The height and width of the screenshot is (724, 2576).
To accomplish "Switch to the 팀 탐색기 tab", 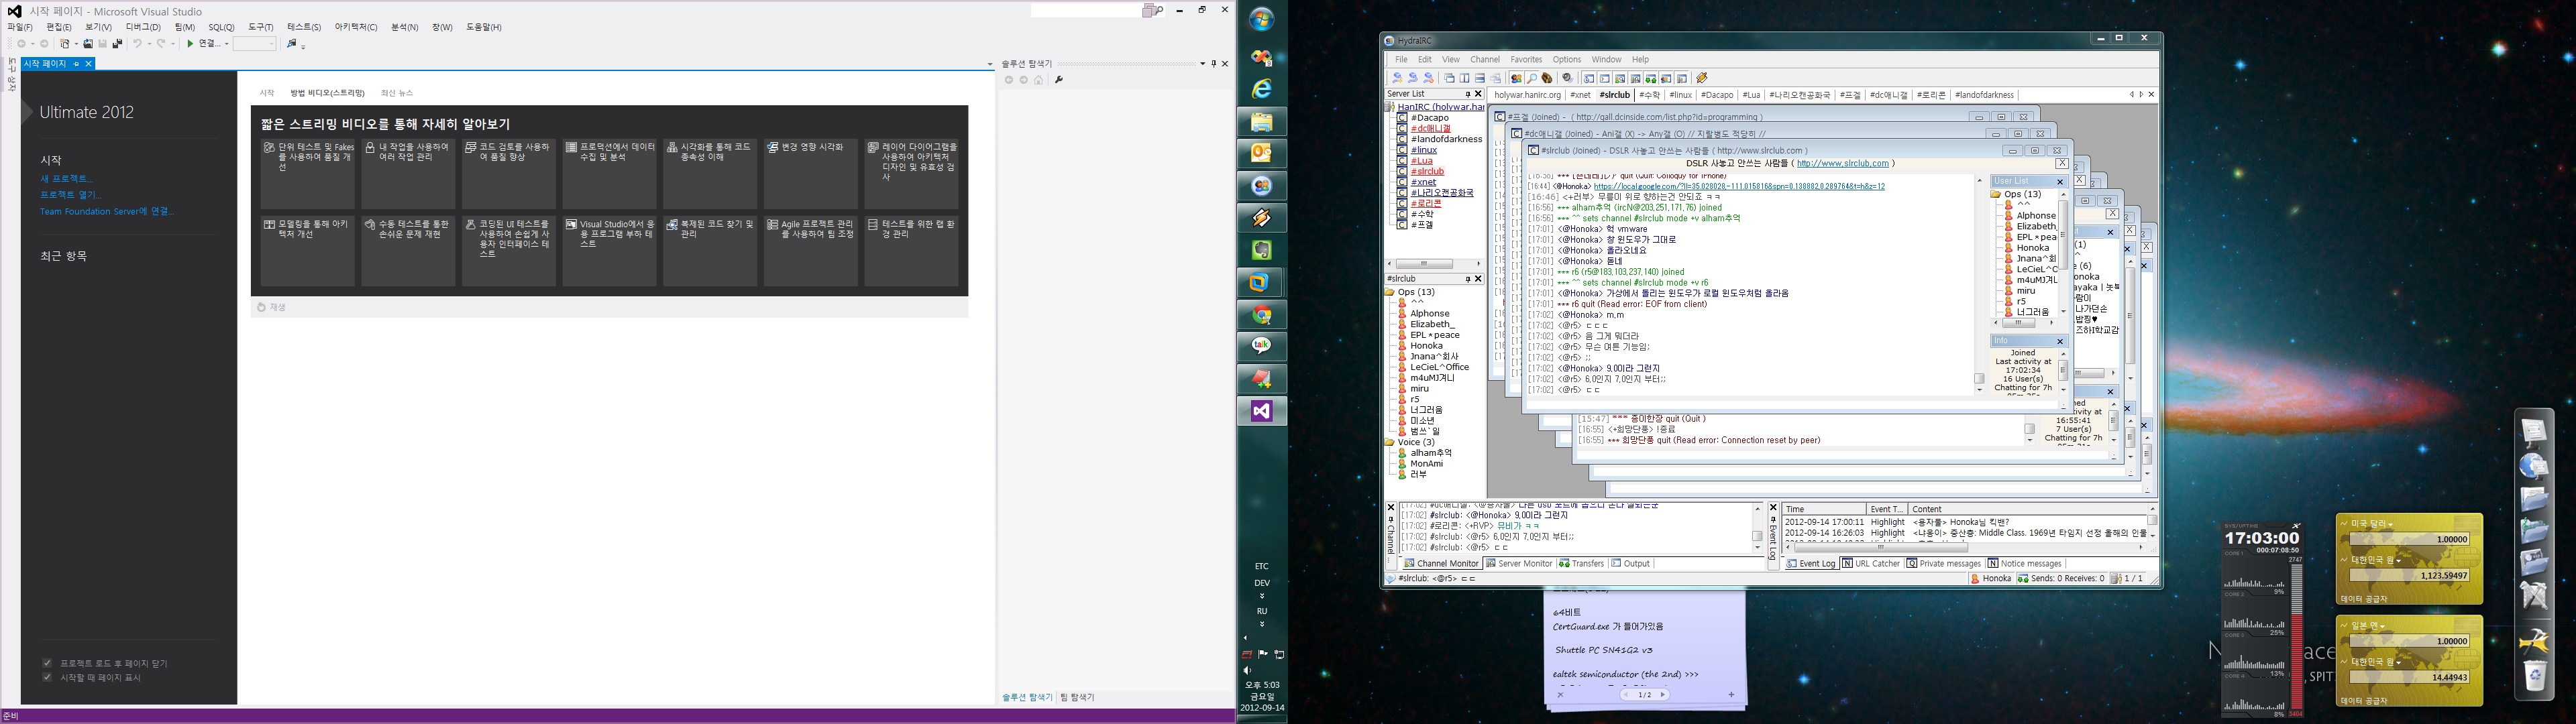I will [x=1077, y=697].
